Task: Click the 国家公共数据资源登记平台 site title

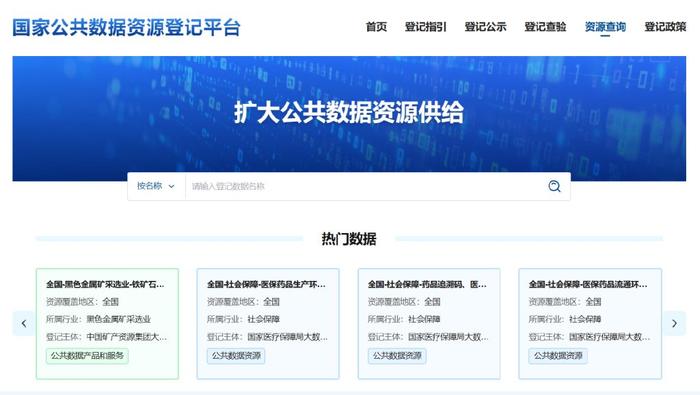Action: pos(126,27)
